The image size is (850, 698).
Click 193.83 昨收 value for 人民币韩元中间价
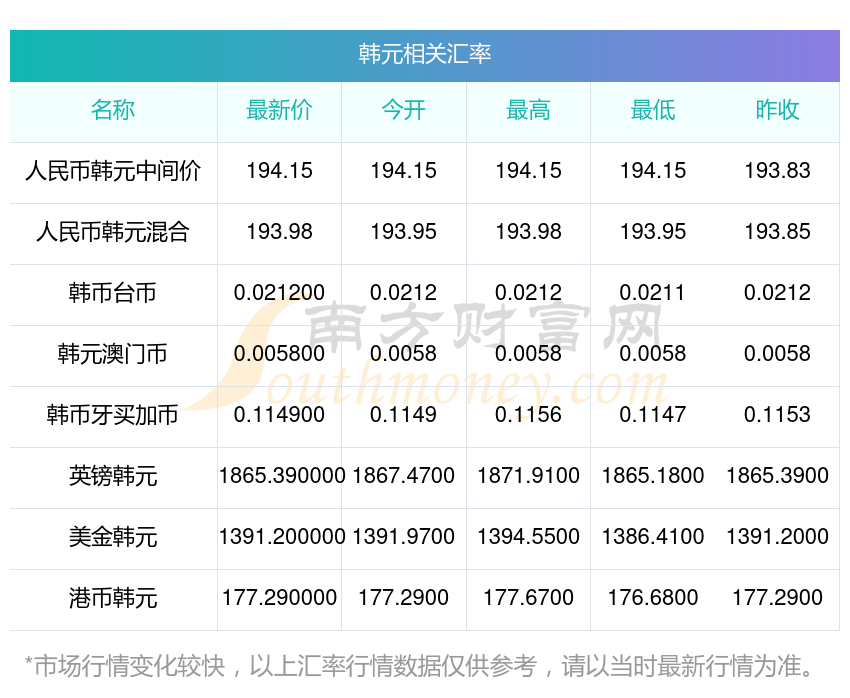777,171
